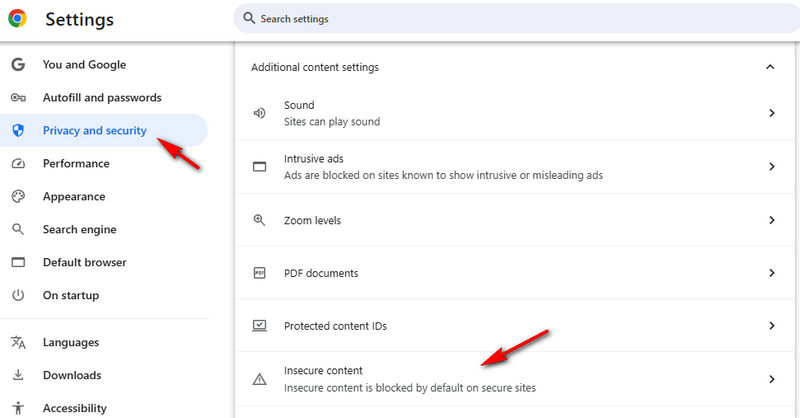Screen dimensions: 800x418
Task: Click the PDF icon in PDF documents row
Action: tap(259, 273)
